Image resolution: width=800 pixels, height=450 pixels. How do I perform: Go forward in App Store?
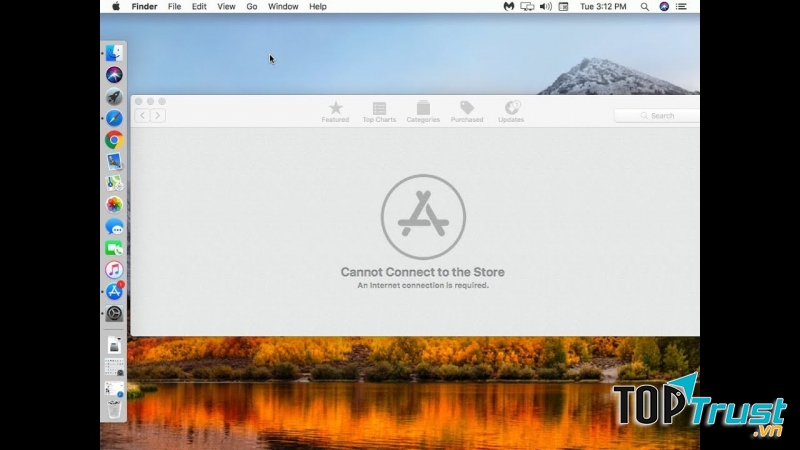click(158, 115)
